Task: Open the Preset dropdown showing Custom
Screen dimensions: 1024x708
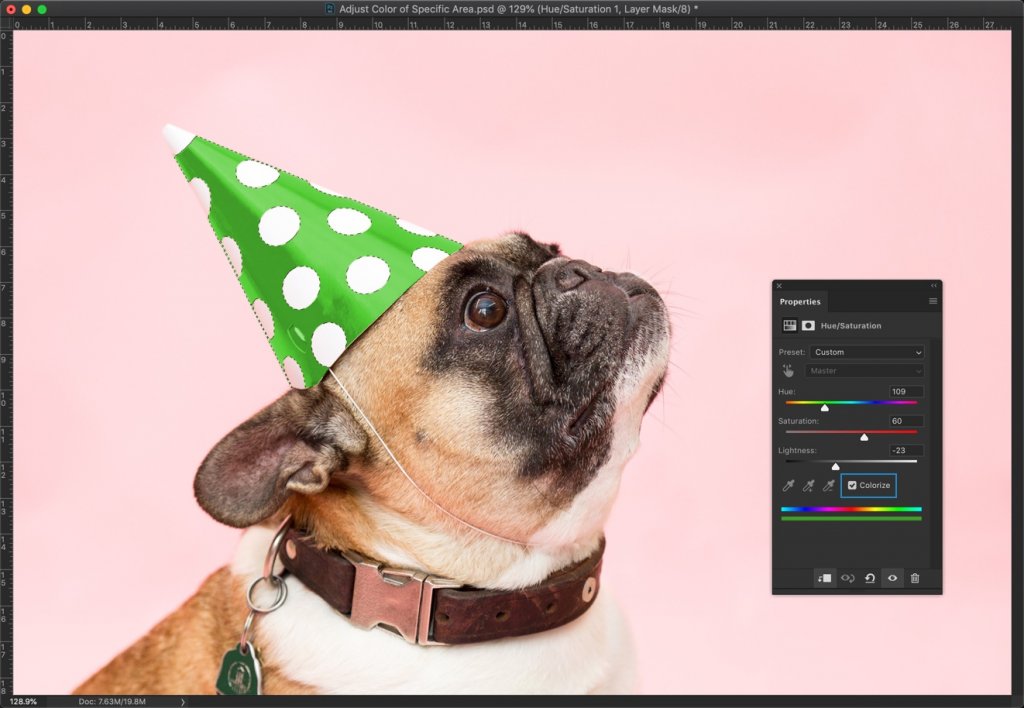Action: 866,351
